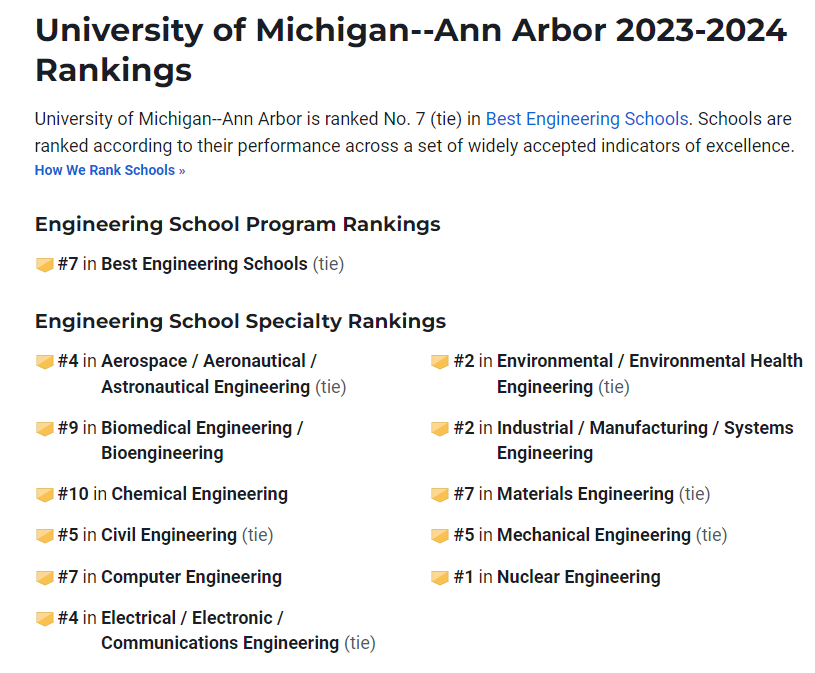This screenshot has height=673, width=815.
Task: Click badge icon beside Environmental Health Engineering
Action: click(440, 362)
